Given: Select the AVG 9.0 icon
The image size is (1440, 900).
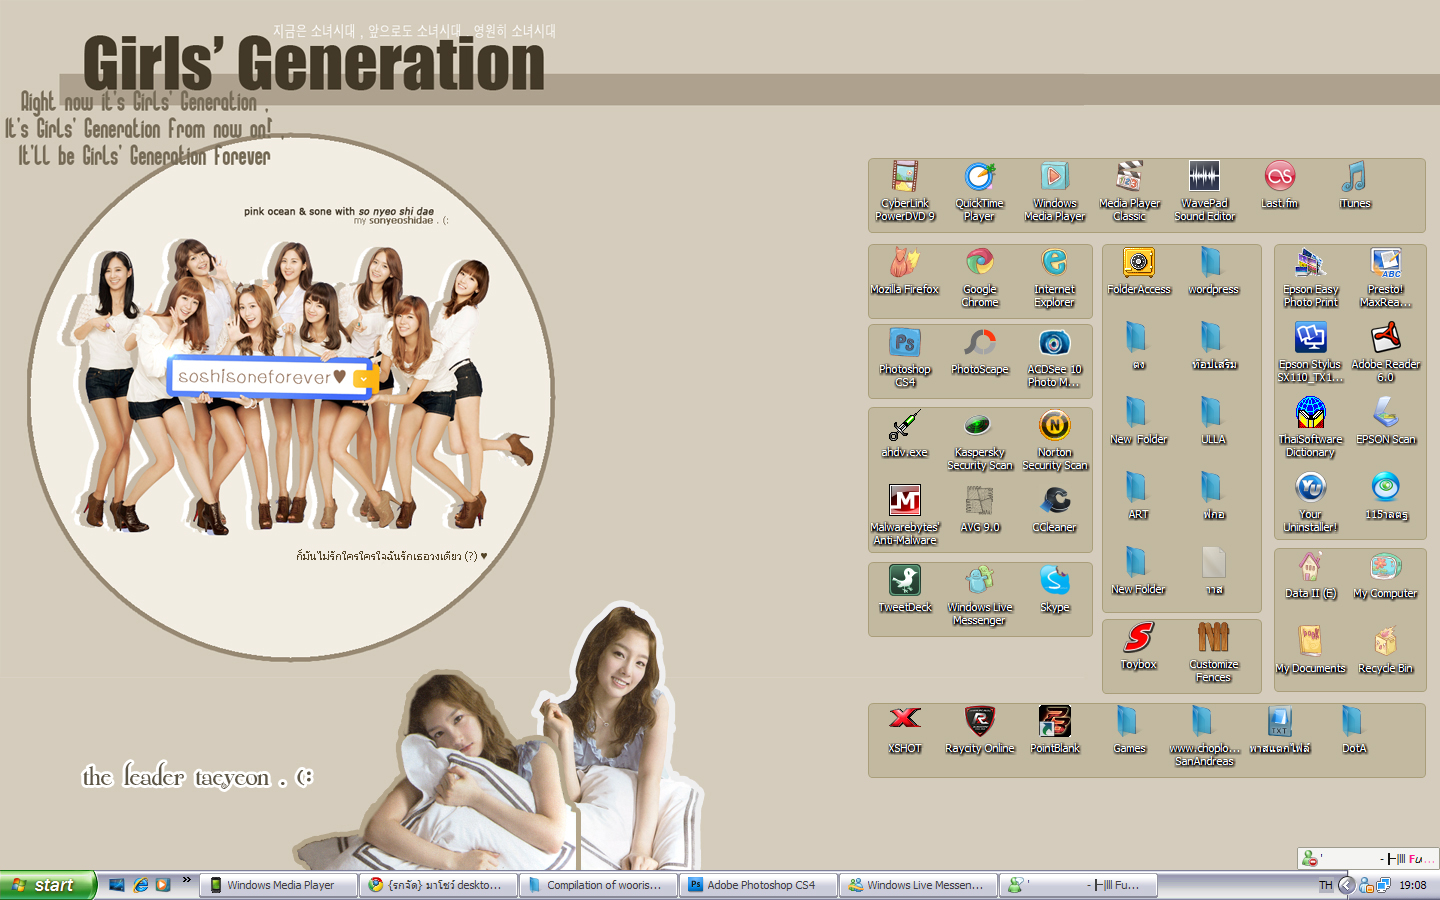Looking at the screenshot, I should 980,509.
